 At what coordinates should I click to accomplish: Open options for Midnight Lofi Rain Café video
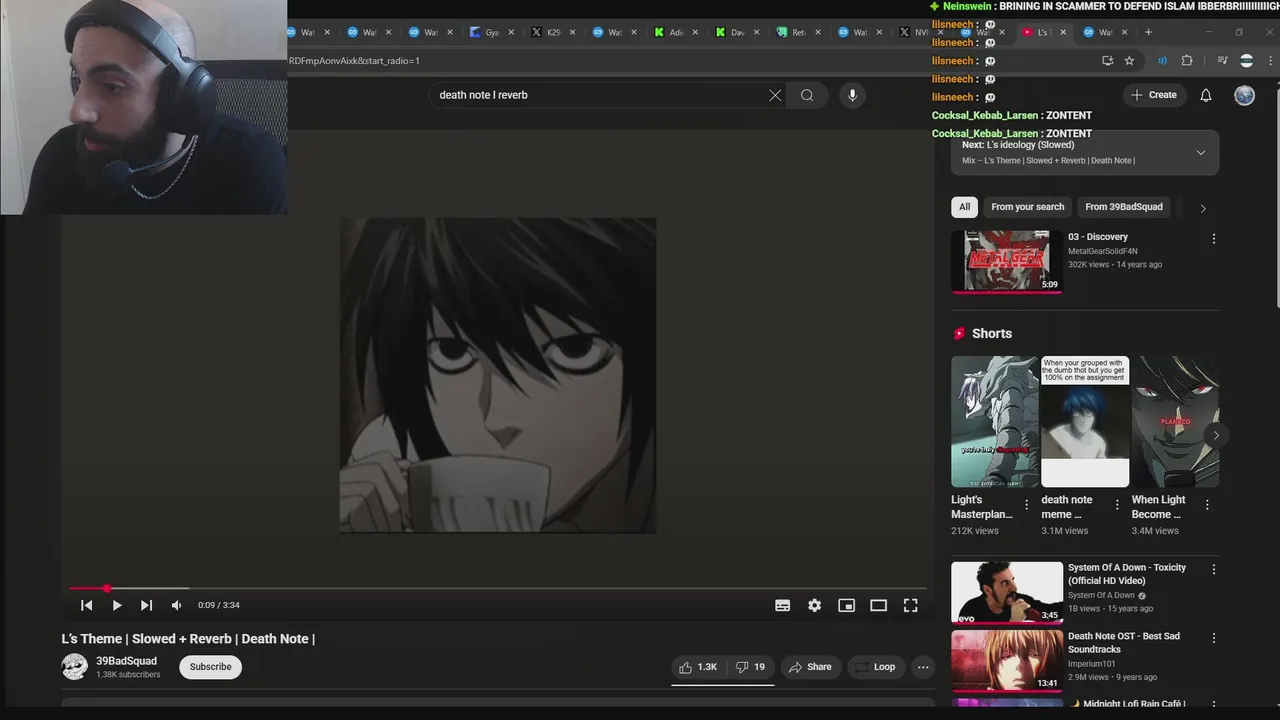click(x=1214, y=706)
